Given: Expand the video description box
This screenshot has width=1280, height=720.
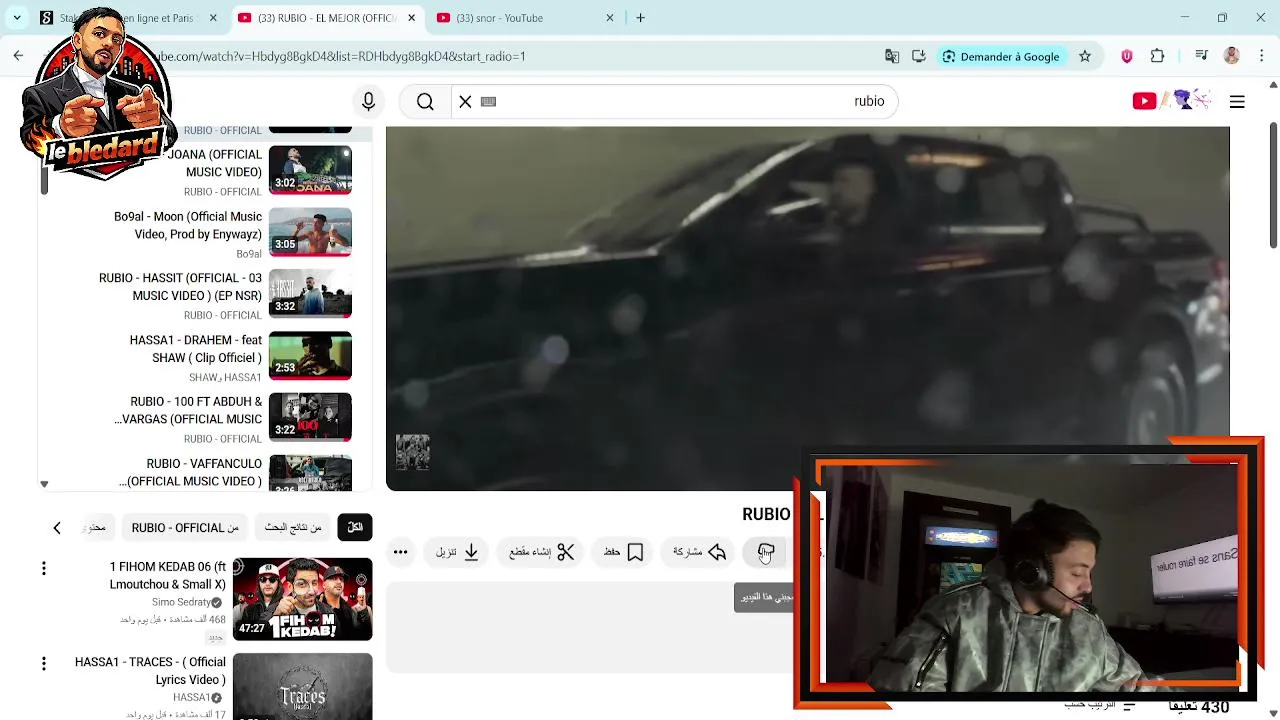Looking at the screenshot, I should click(590, 628).
